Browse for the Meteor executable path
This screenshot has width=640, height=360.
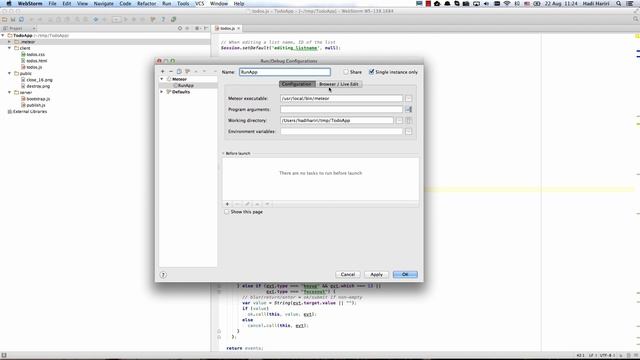[409, 98]
